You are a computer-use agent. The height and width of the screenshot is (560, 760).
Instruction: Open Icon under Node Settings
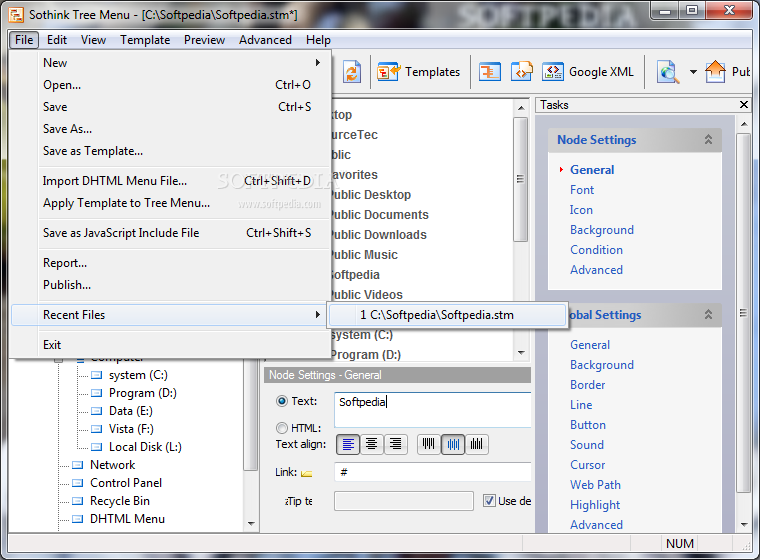click(x=581, y=210)
